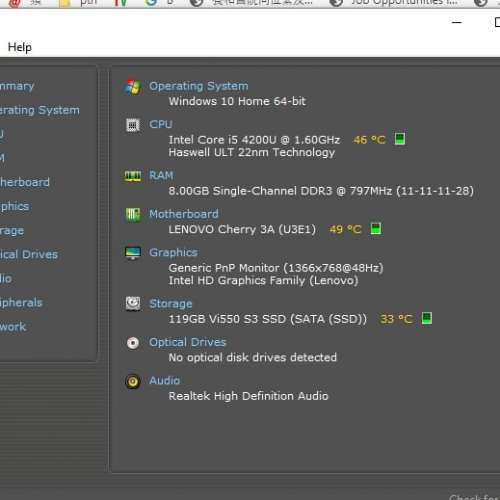Select Summary in the left sidebar
The image size is (500, 500).
click(x=17, y=86)
